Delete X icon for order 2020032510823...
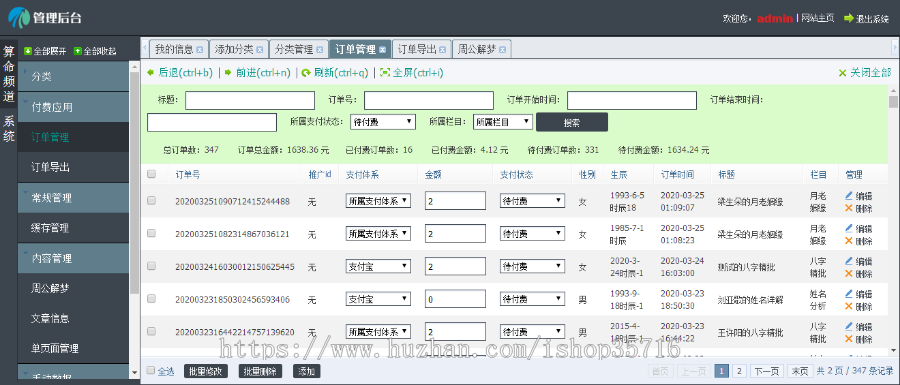Screen dimensions: 900x385 pos(849,240)
